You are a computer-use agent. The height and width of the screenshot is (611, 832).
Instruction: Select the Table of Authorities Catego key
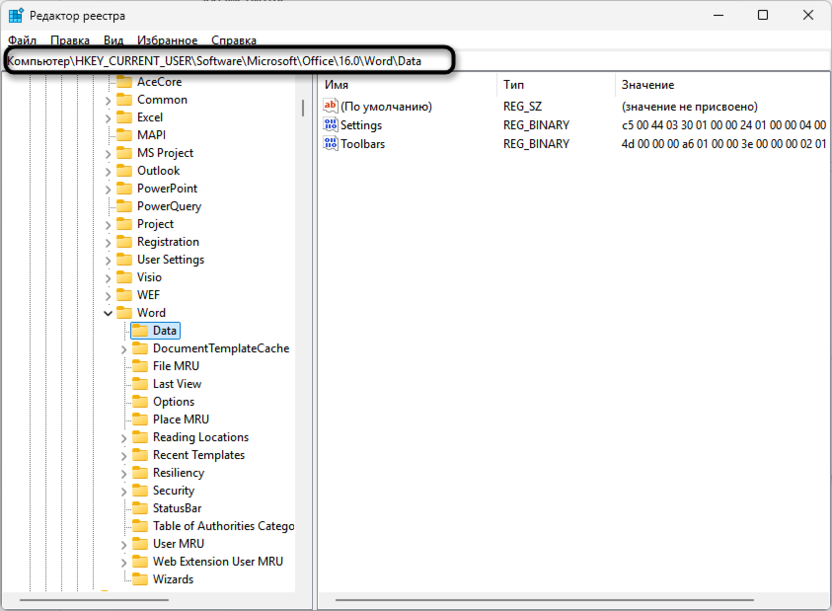223,526
